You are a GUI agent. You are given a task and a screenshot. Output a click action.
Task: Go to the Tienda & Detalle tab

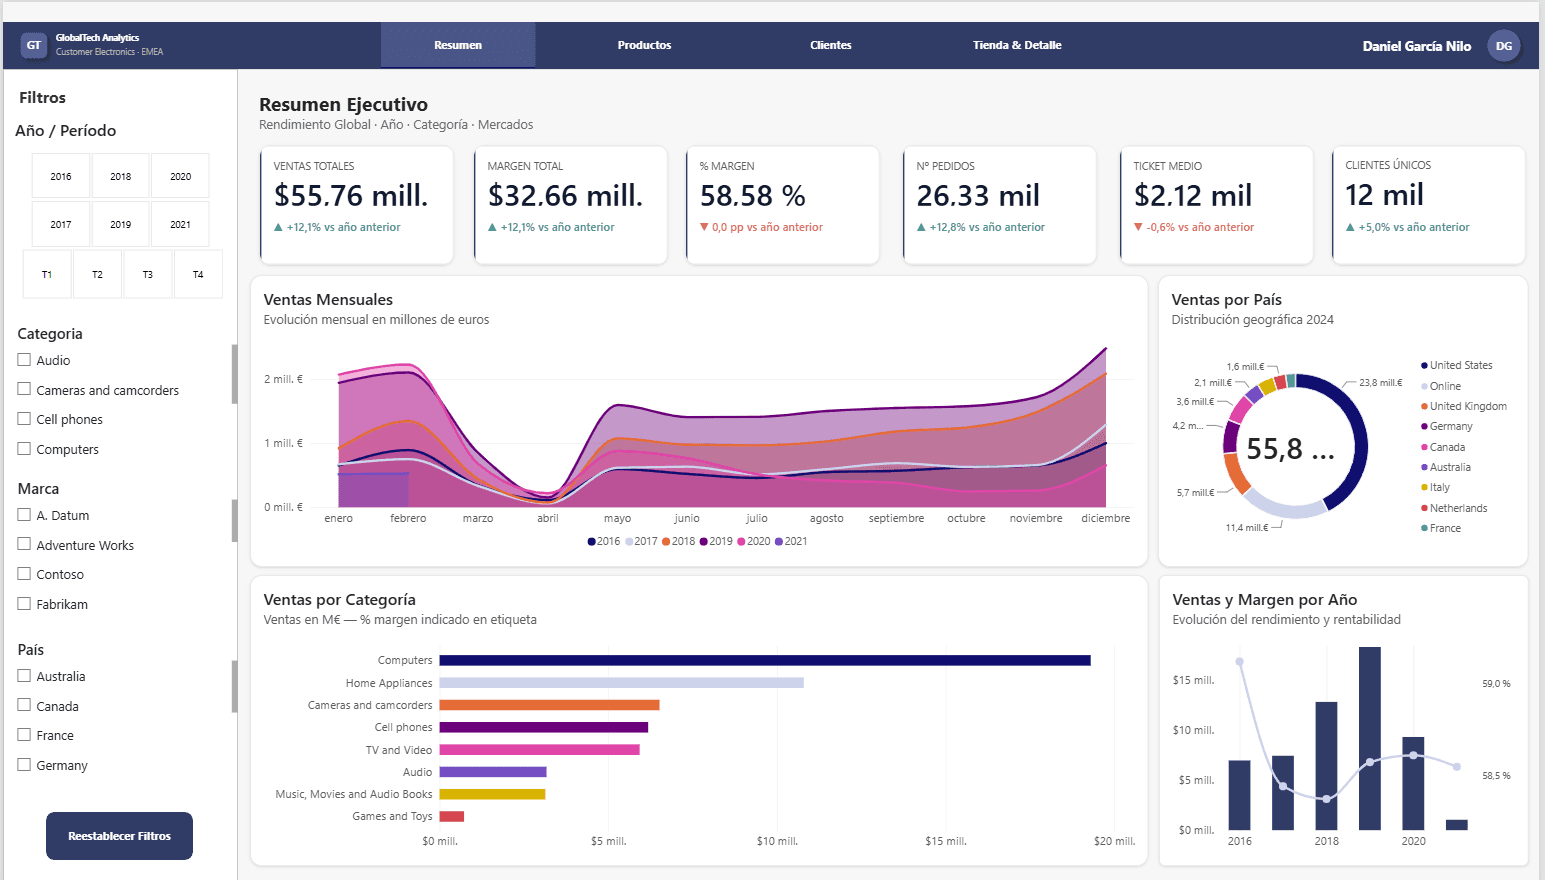pos(1017,45)
